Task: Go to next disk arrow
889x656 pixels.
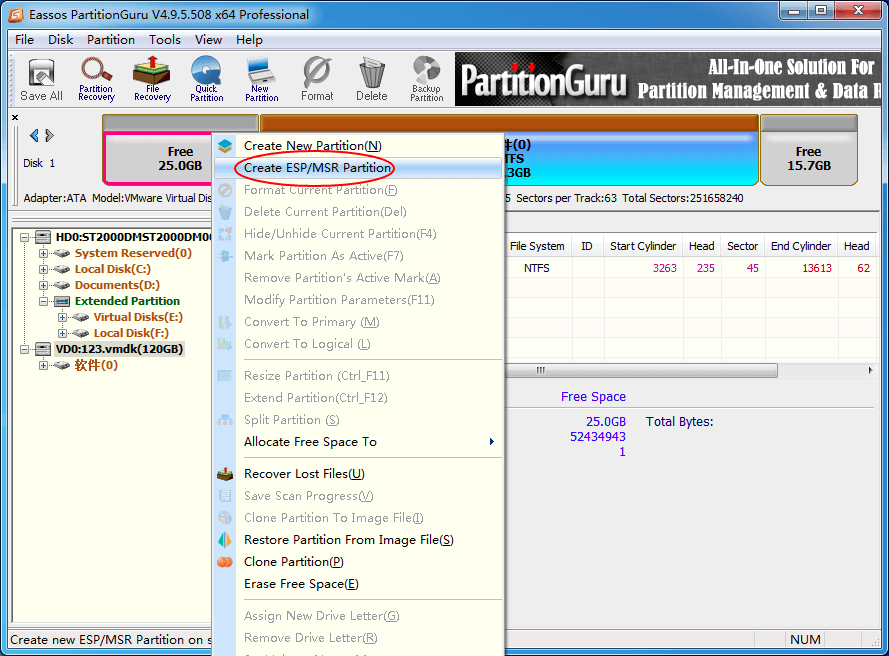Action: 49,136
